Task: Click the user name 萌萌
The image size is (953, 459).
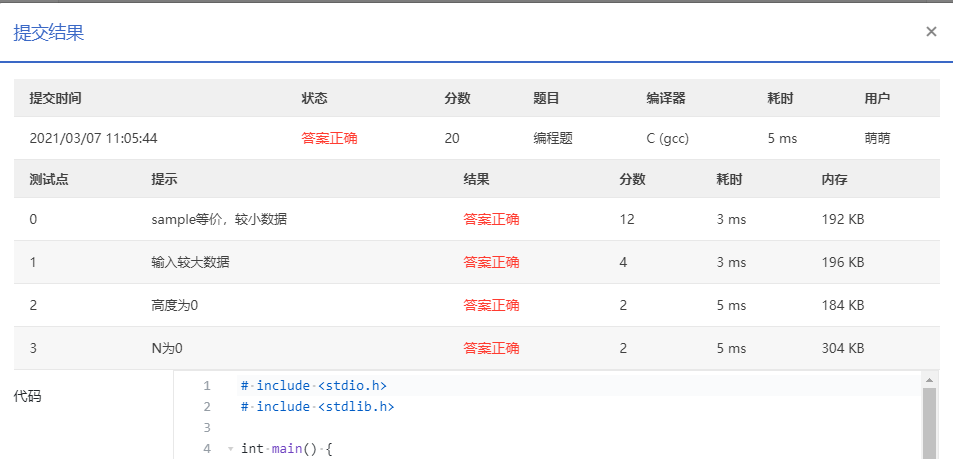Action: [x=877, y=139]
